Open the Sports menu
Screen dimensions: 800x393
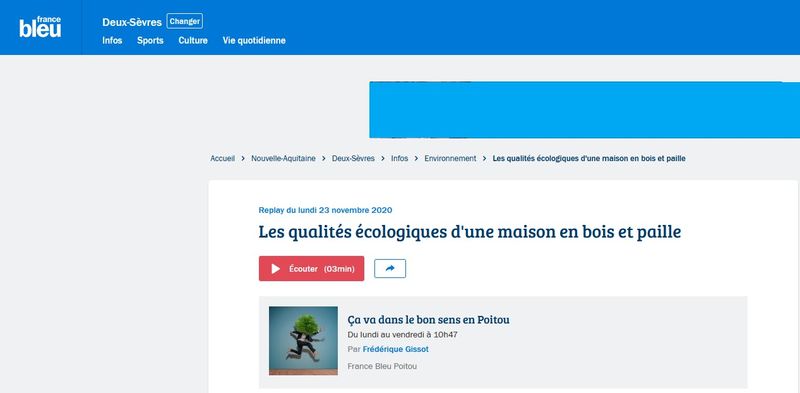(150, 40)
